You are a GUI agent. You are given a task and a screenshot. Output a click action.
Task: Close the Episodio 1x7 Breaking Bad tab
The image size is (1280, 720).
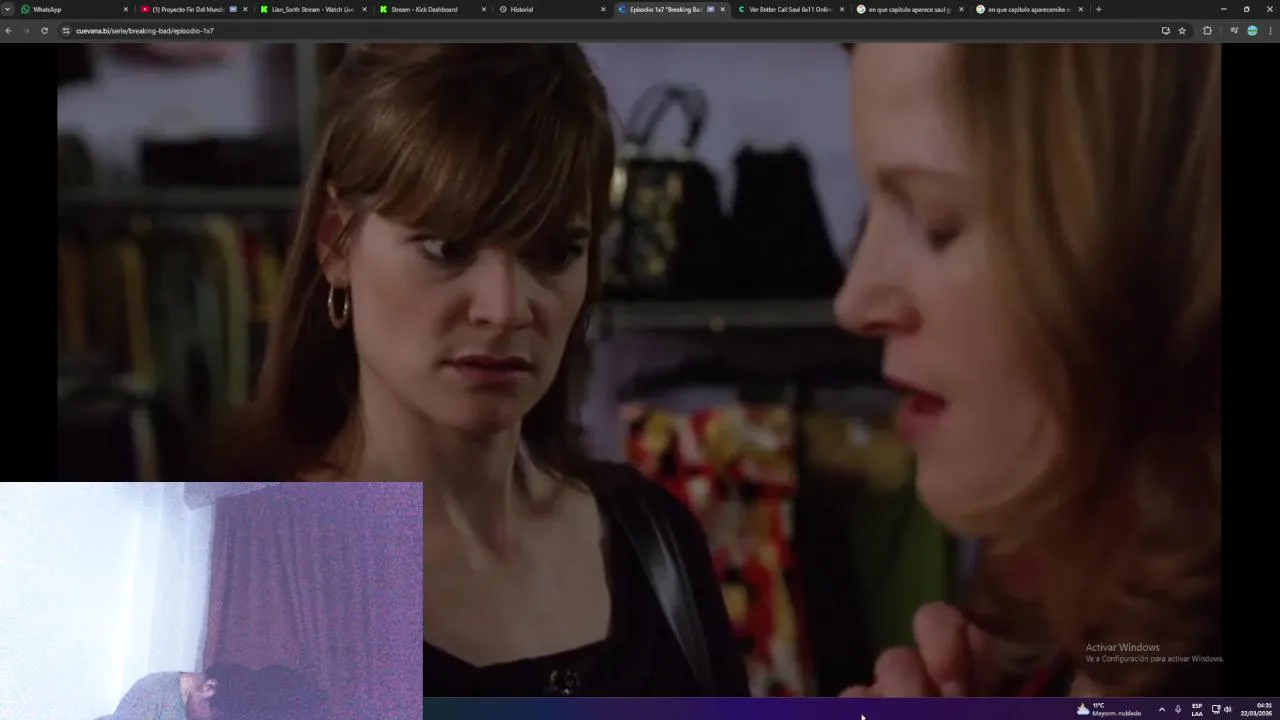[723, 9]
